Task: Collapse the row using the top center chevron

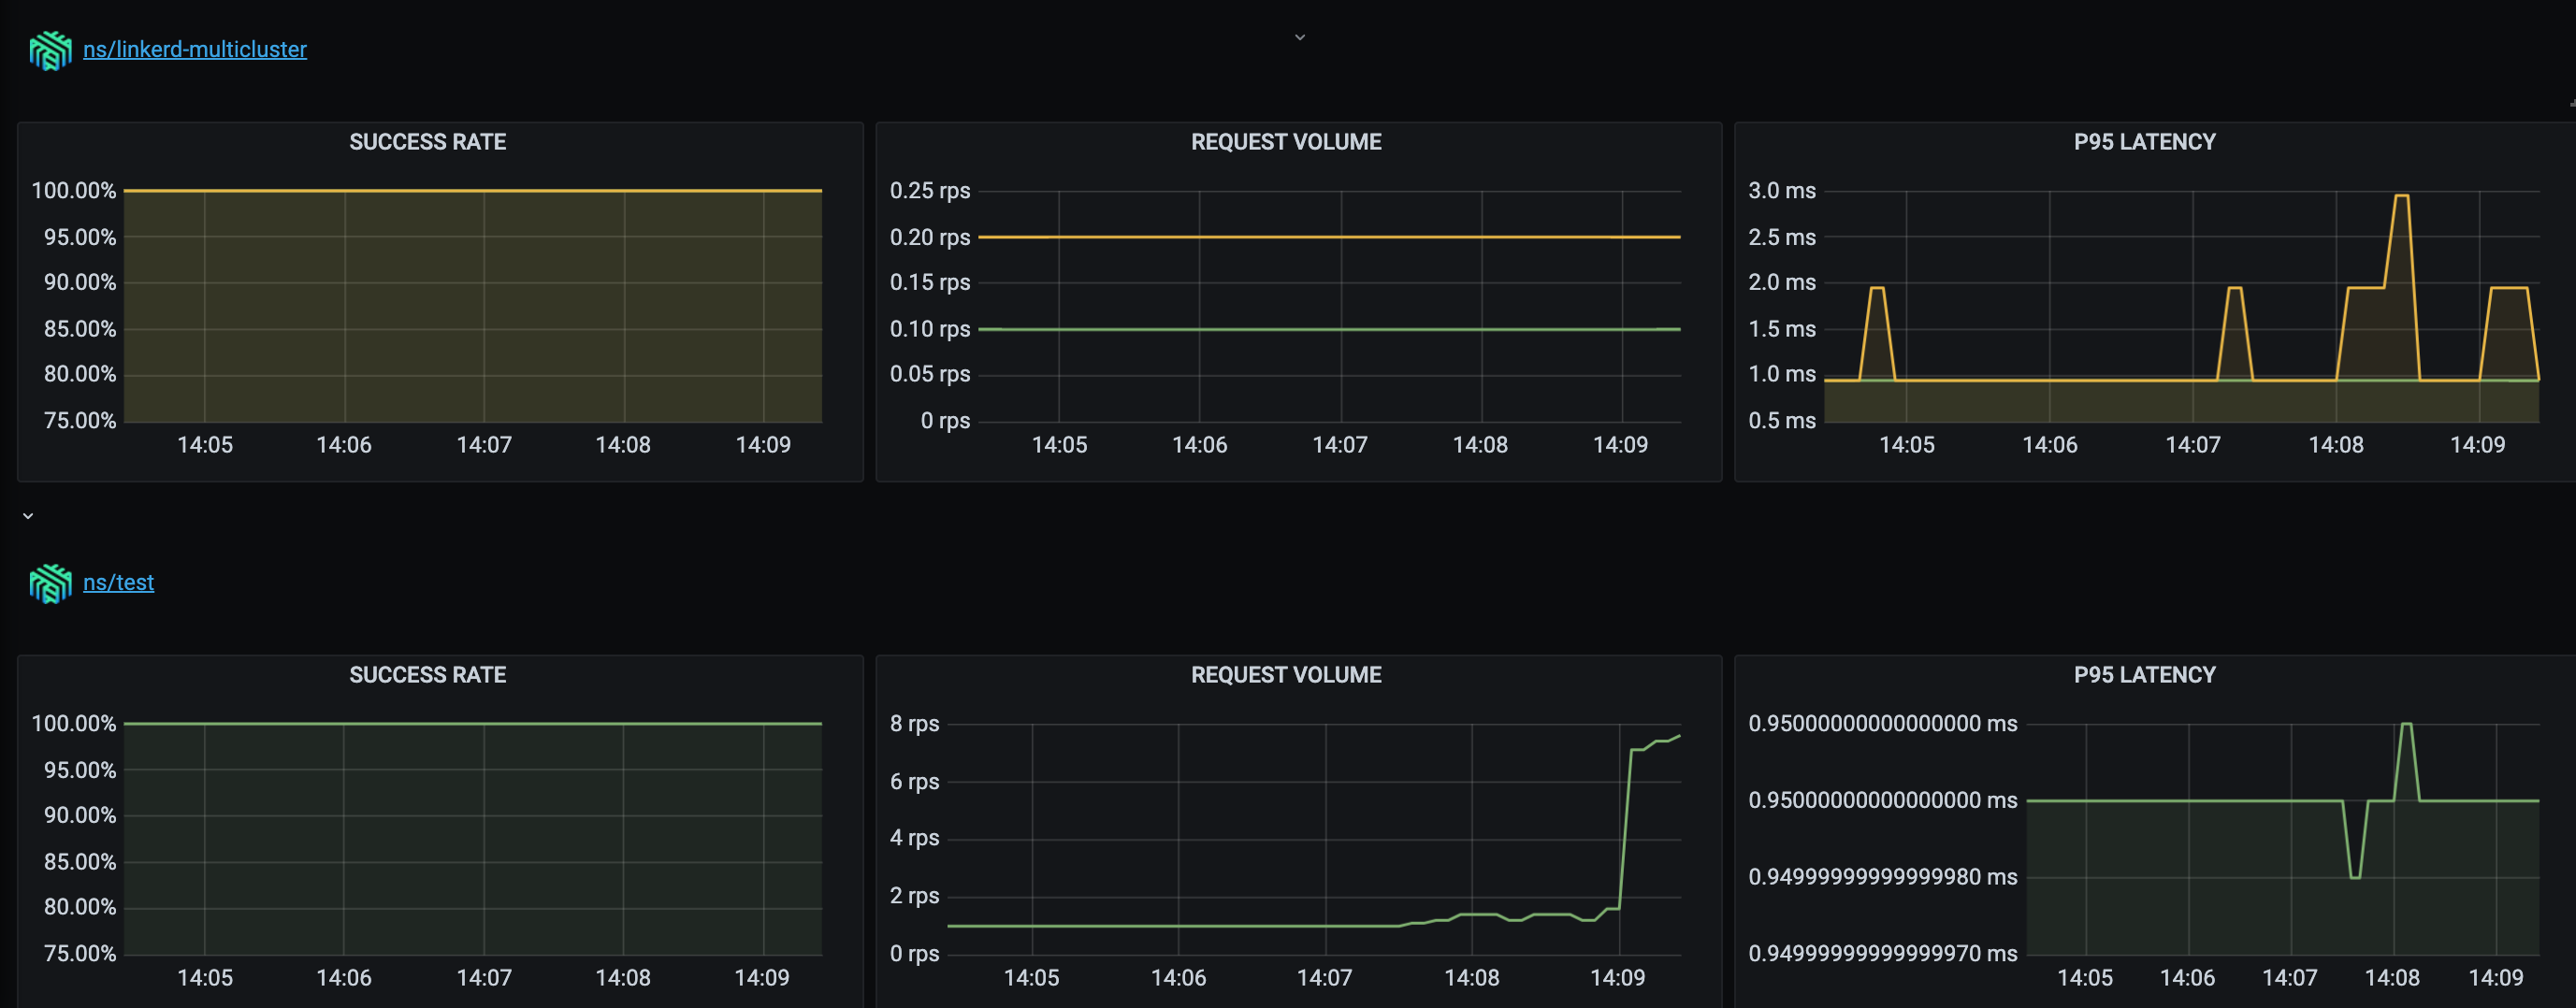Action: pyautogui.click(x=1299, y=37)
